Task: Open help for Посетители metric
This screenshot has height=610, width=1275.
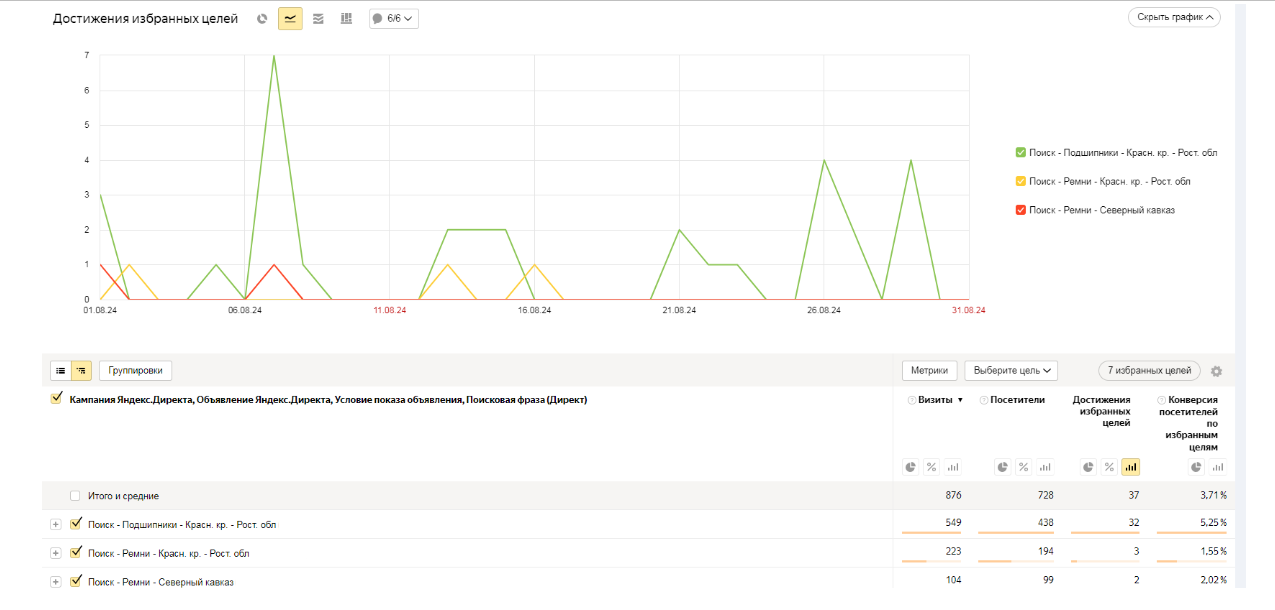Action: pos(983,400)
